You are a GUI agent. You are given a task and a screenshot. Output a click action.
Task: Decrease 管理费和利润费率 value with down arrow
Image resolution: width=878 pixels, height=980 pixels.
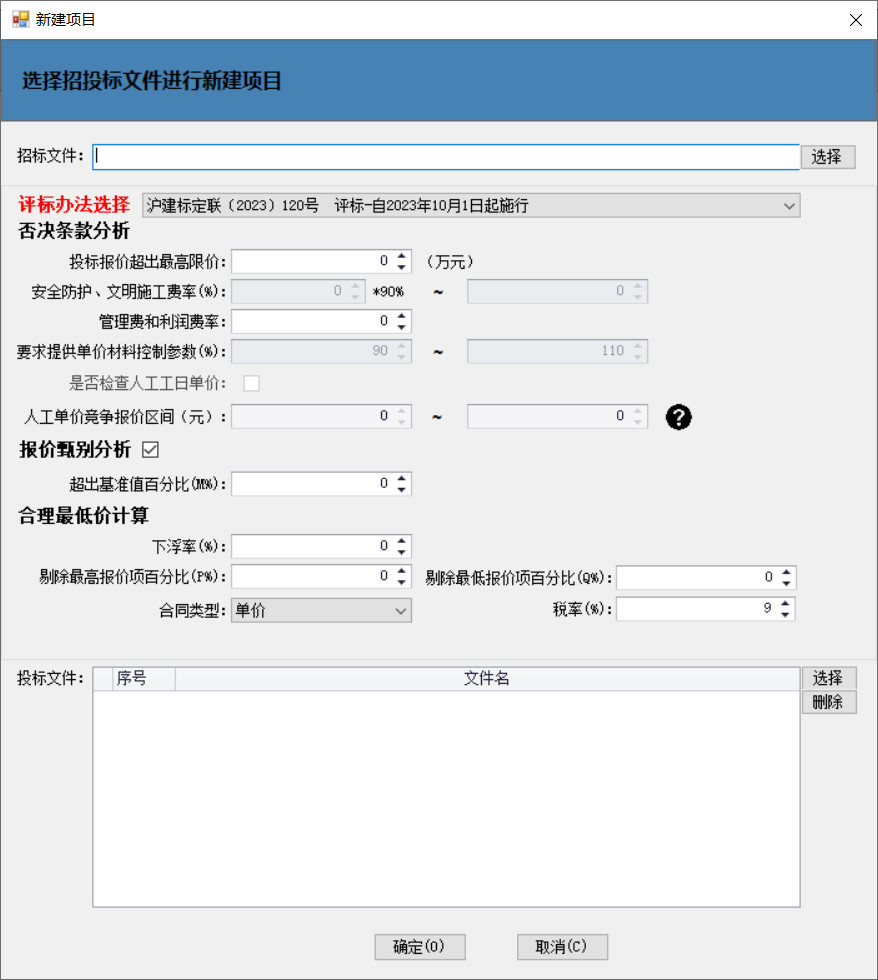(x=401, y=327)
